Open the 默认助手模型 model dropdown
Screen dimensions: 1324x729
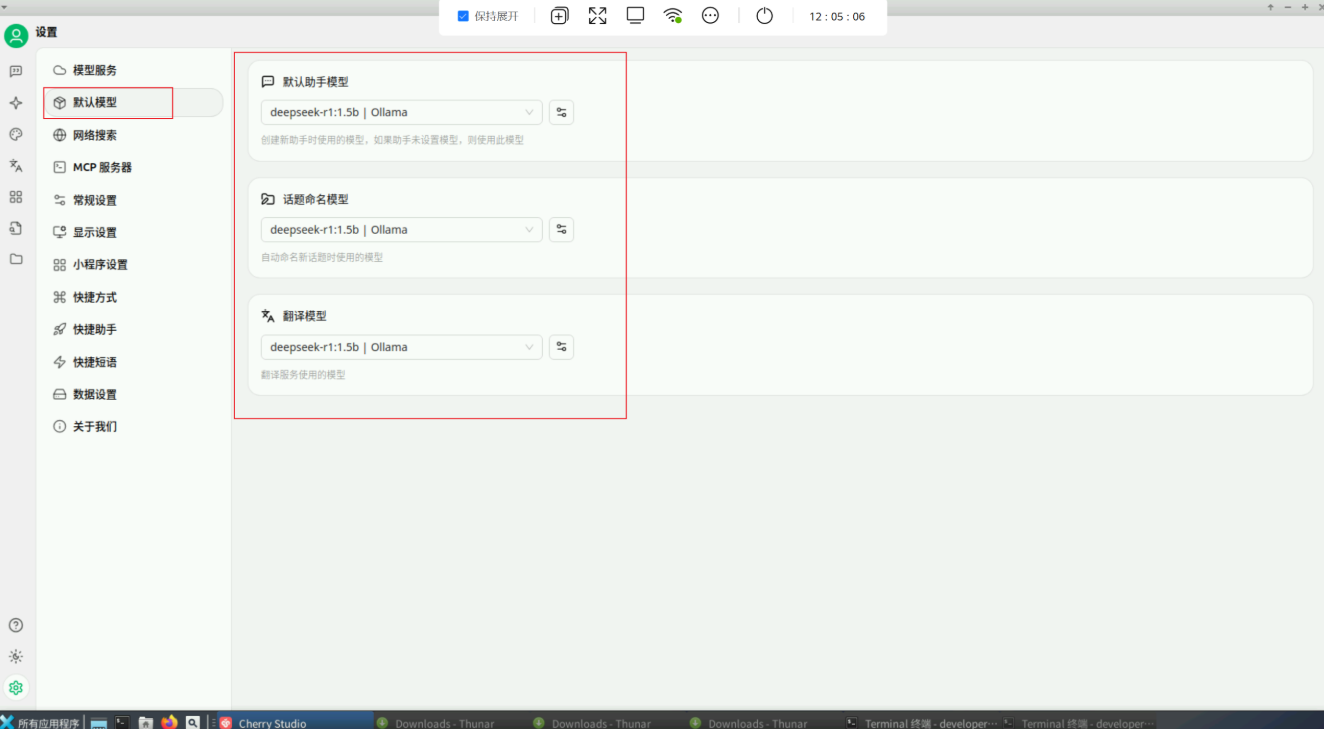(401, 112)
